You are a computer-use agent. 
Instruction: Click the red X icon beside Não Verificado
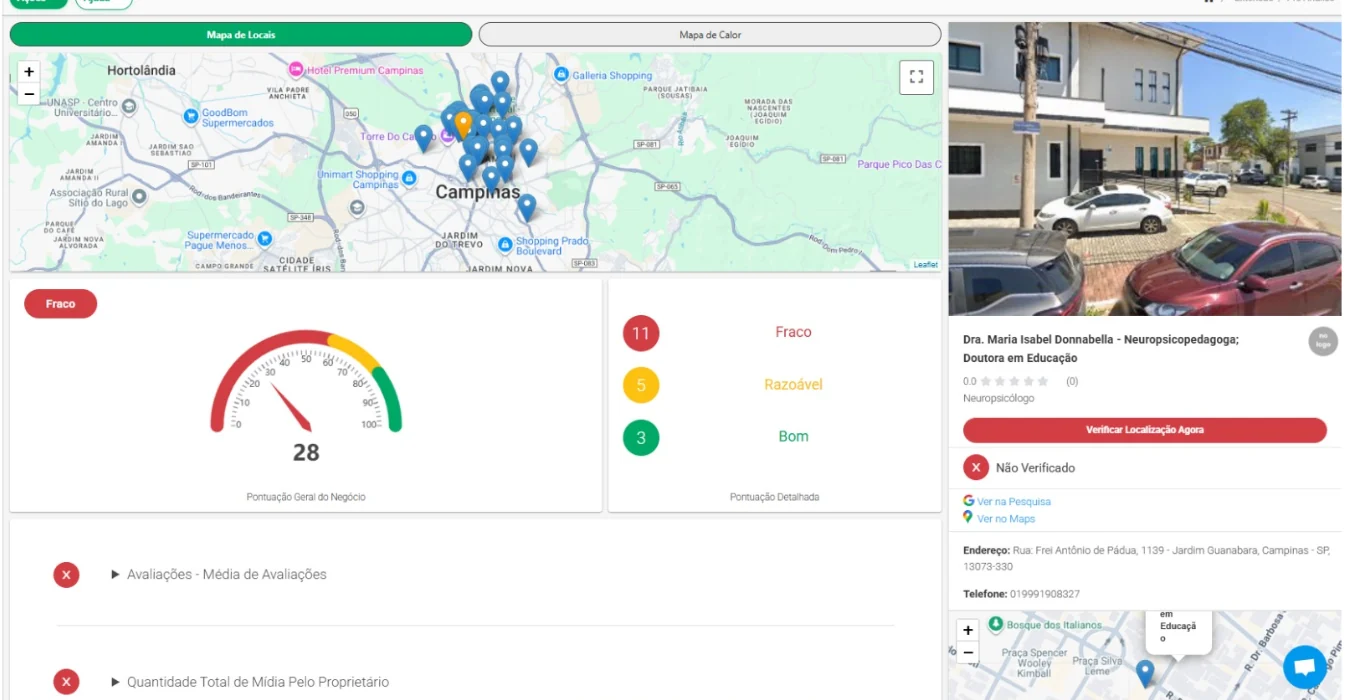click(976, 467)
